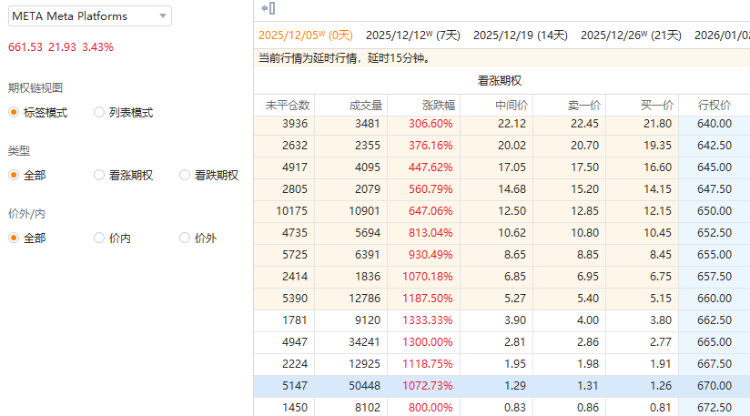Click the 1072.73% change value
The width and height of the screenshot is (750, 416).
point(428,386)
